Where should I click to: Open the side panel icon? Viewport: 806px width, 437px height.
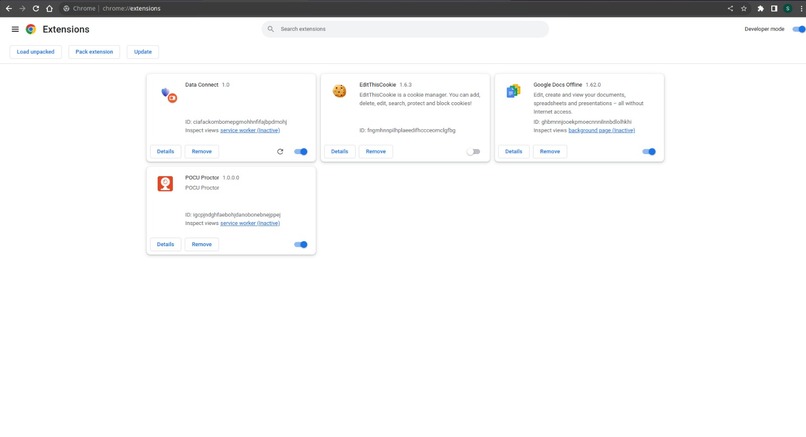tap(774, 8)
